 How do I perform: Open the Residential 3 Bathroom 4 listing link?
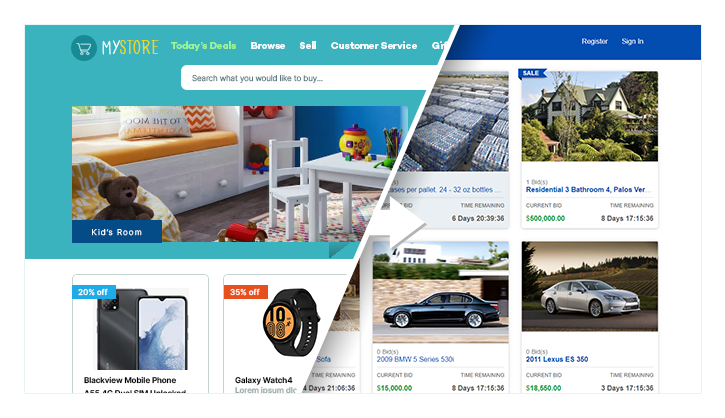[x=588, y=190]
